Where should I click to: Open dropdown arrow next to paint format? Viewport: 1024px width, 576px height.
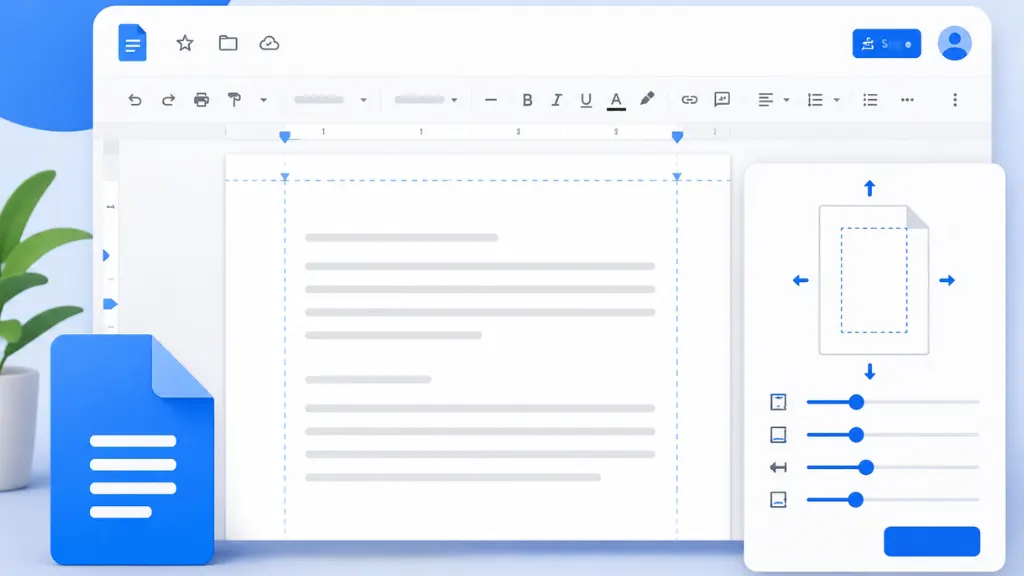coord(263,100)
